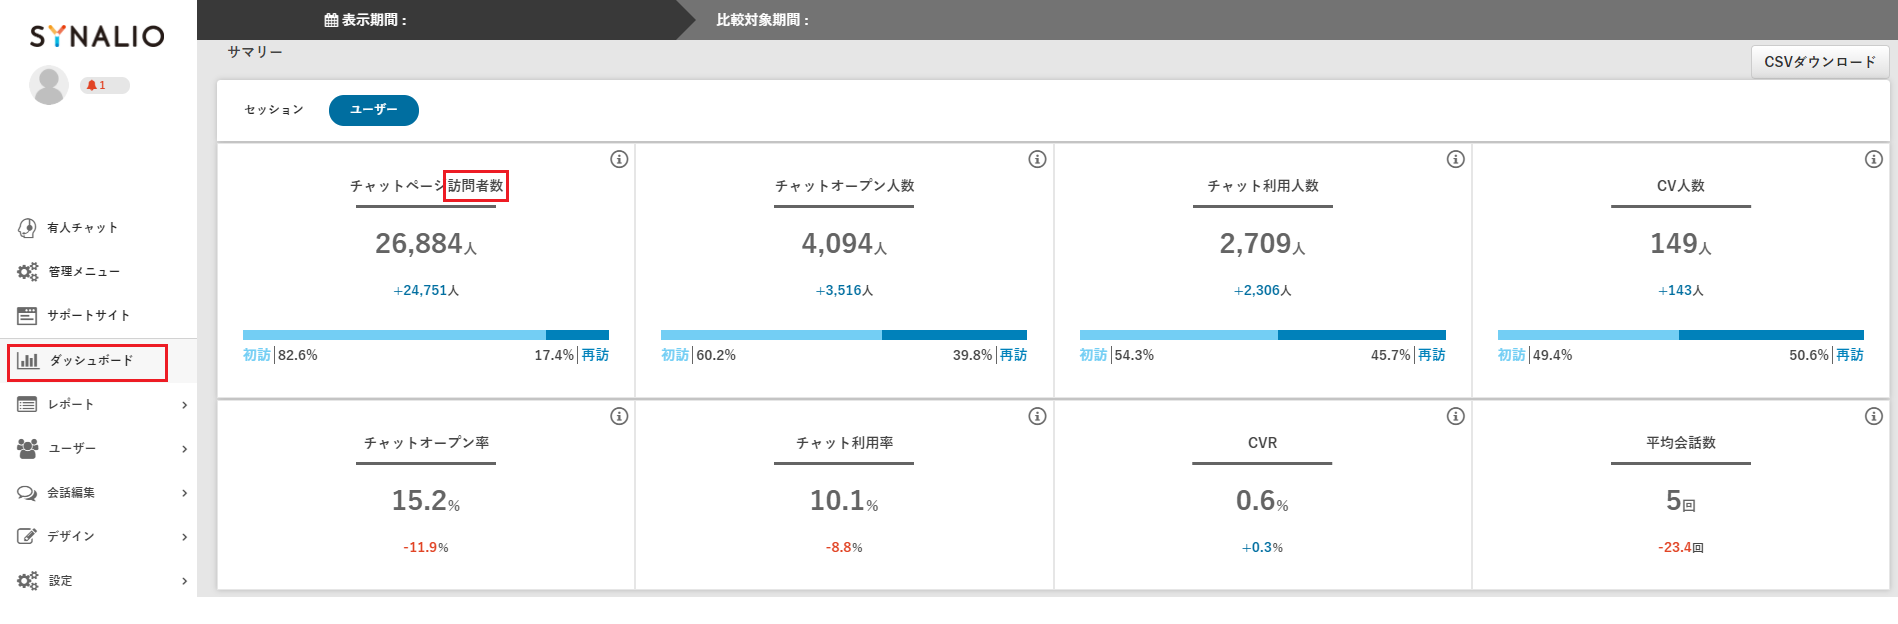Select the ユーザー pill tab
This screenshot has height=624, width=1898.
pyautogui.click(x=374, y=110)
